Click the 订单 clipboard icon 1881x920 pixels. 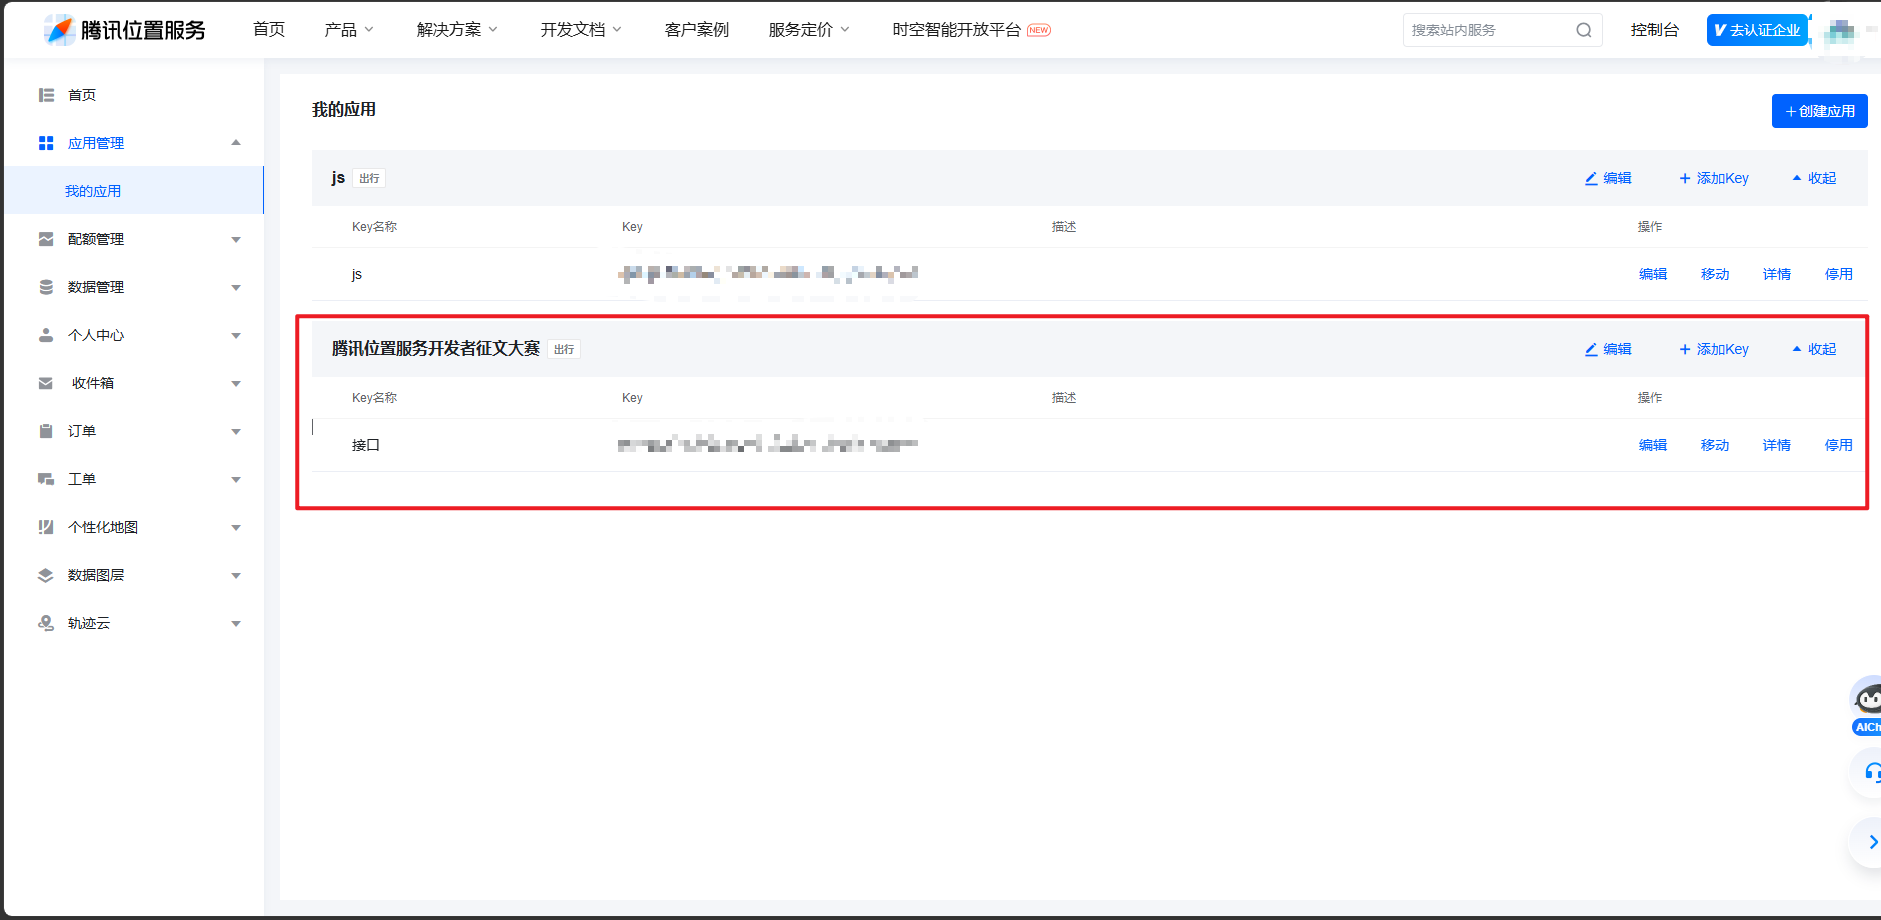pos(46,431)
